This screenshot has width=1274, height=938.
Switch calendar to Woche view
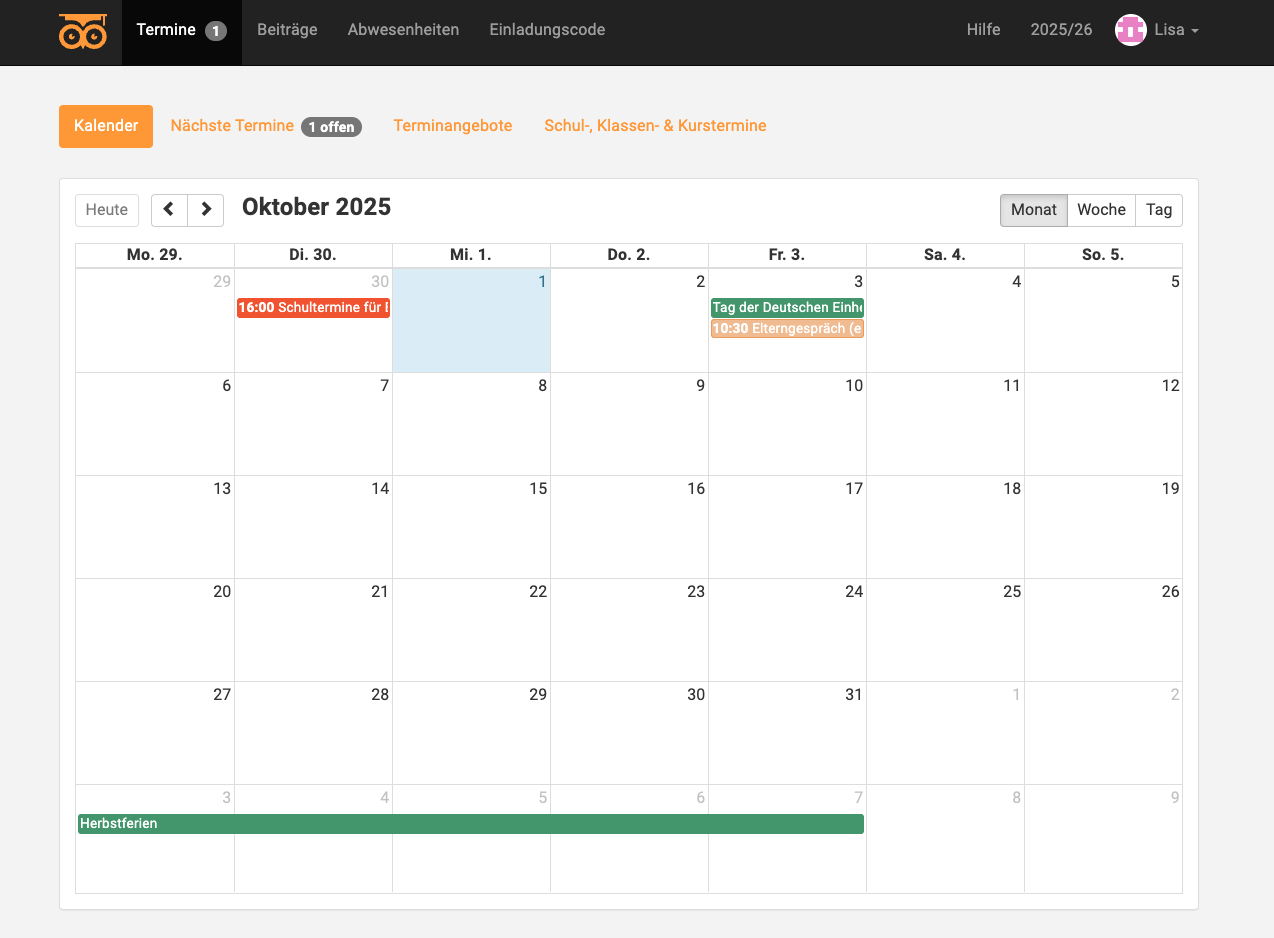point(1101,210)
